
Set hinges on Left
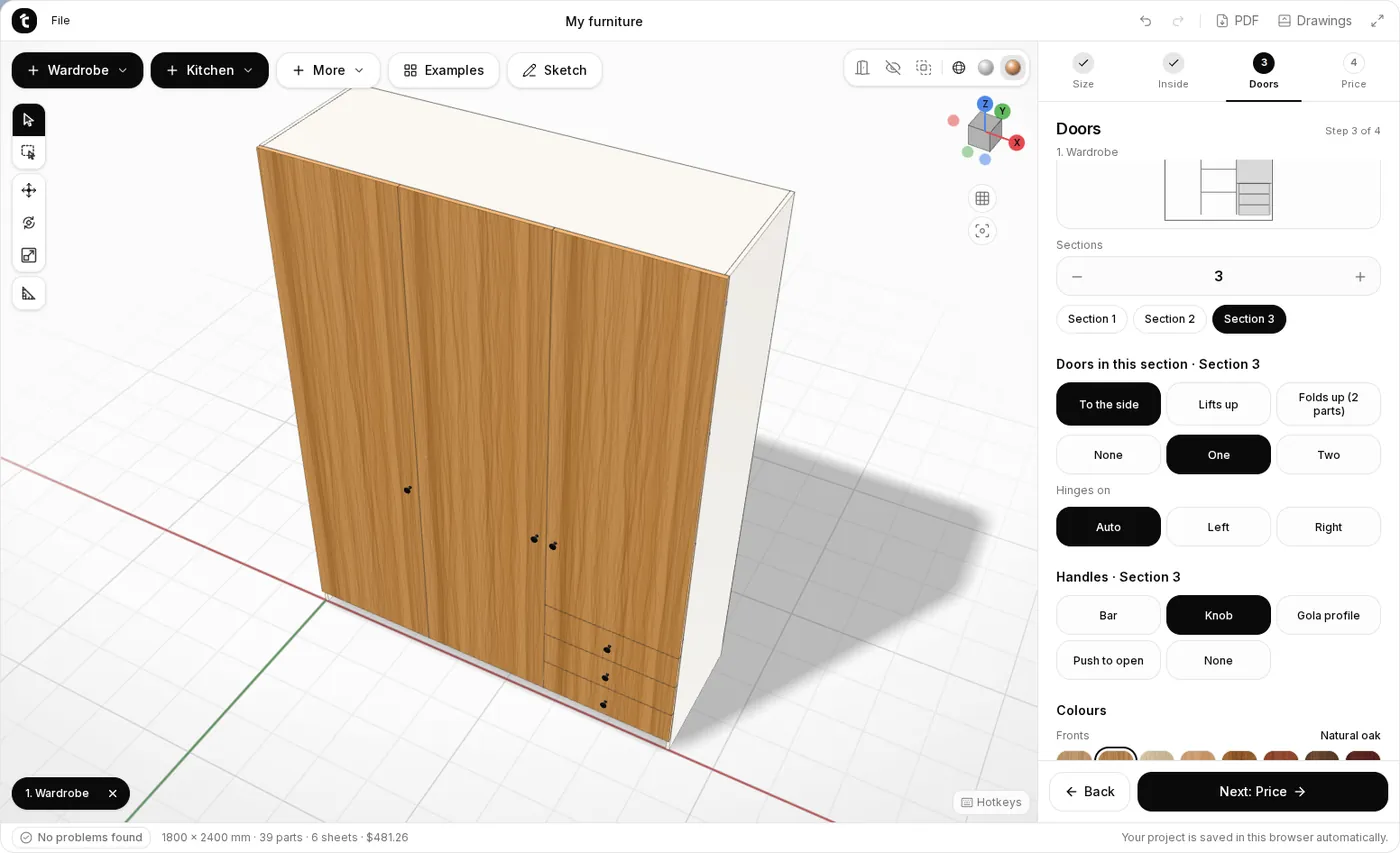(1218, 527)
